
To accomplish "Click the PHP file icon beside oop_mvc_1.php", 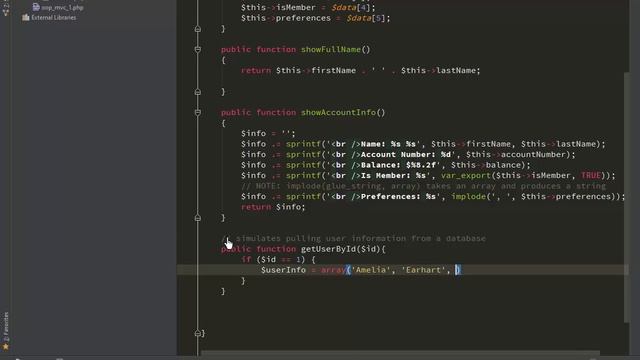I will coord(36,7).
